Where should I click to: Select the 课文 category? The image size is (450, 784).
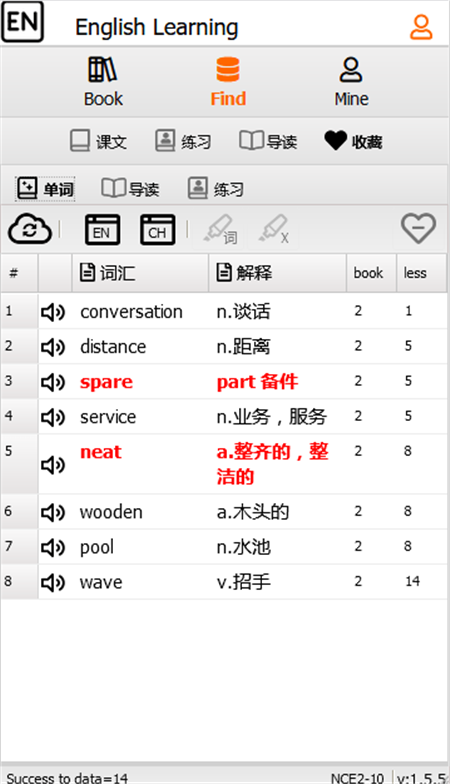(x=98, y=142)
